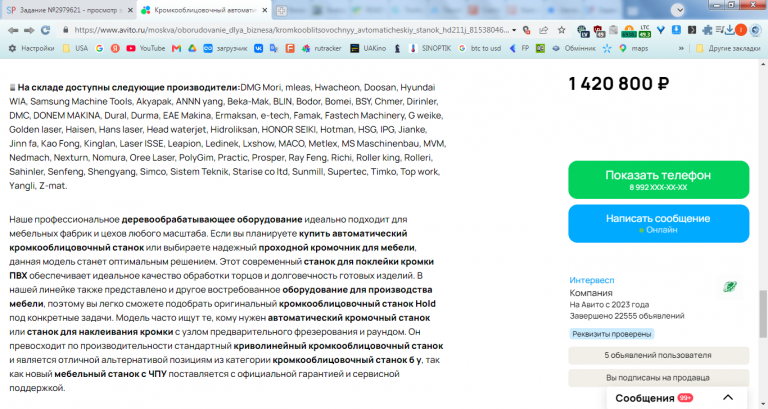The height and width of the screenshot is (409, 768).
Task: Open the Сообщения panel header
Action: (676, 398)
